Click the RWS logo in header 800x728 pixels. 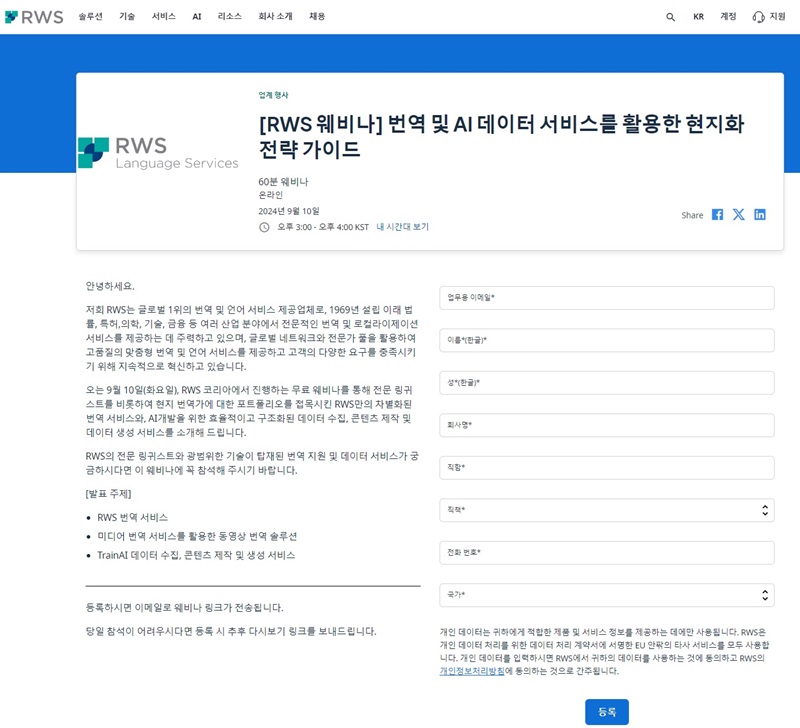click(34, 16)
